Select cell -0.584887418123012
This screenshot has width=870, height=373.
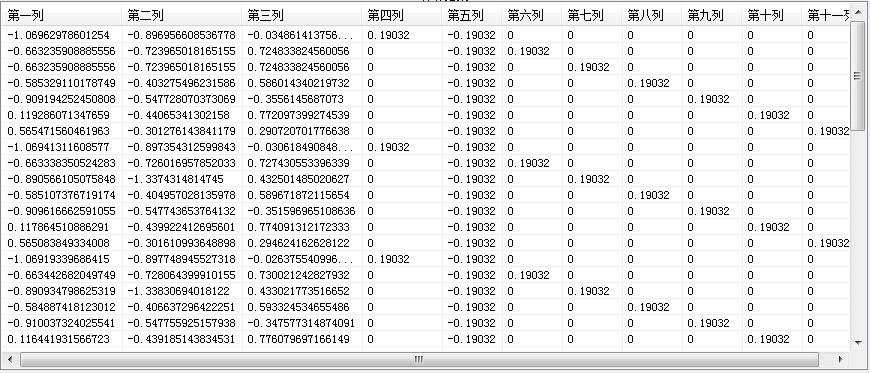tap(62, 308)
